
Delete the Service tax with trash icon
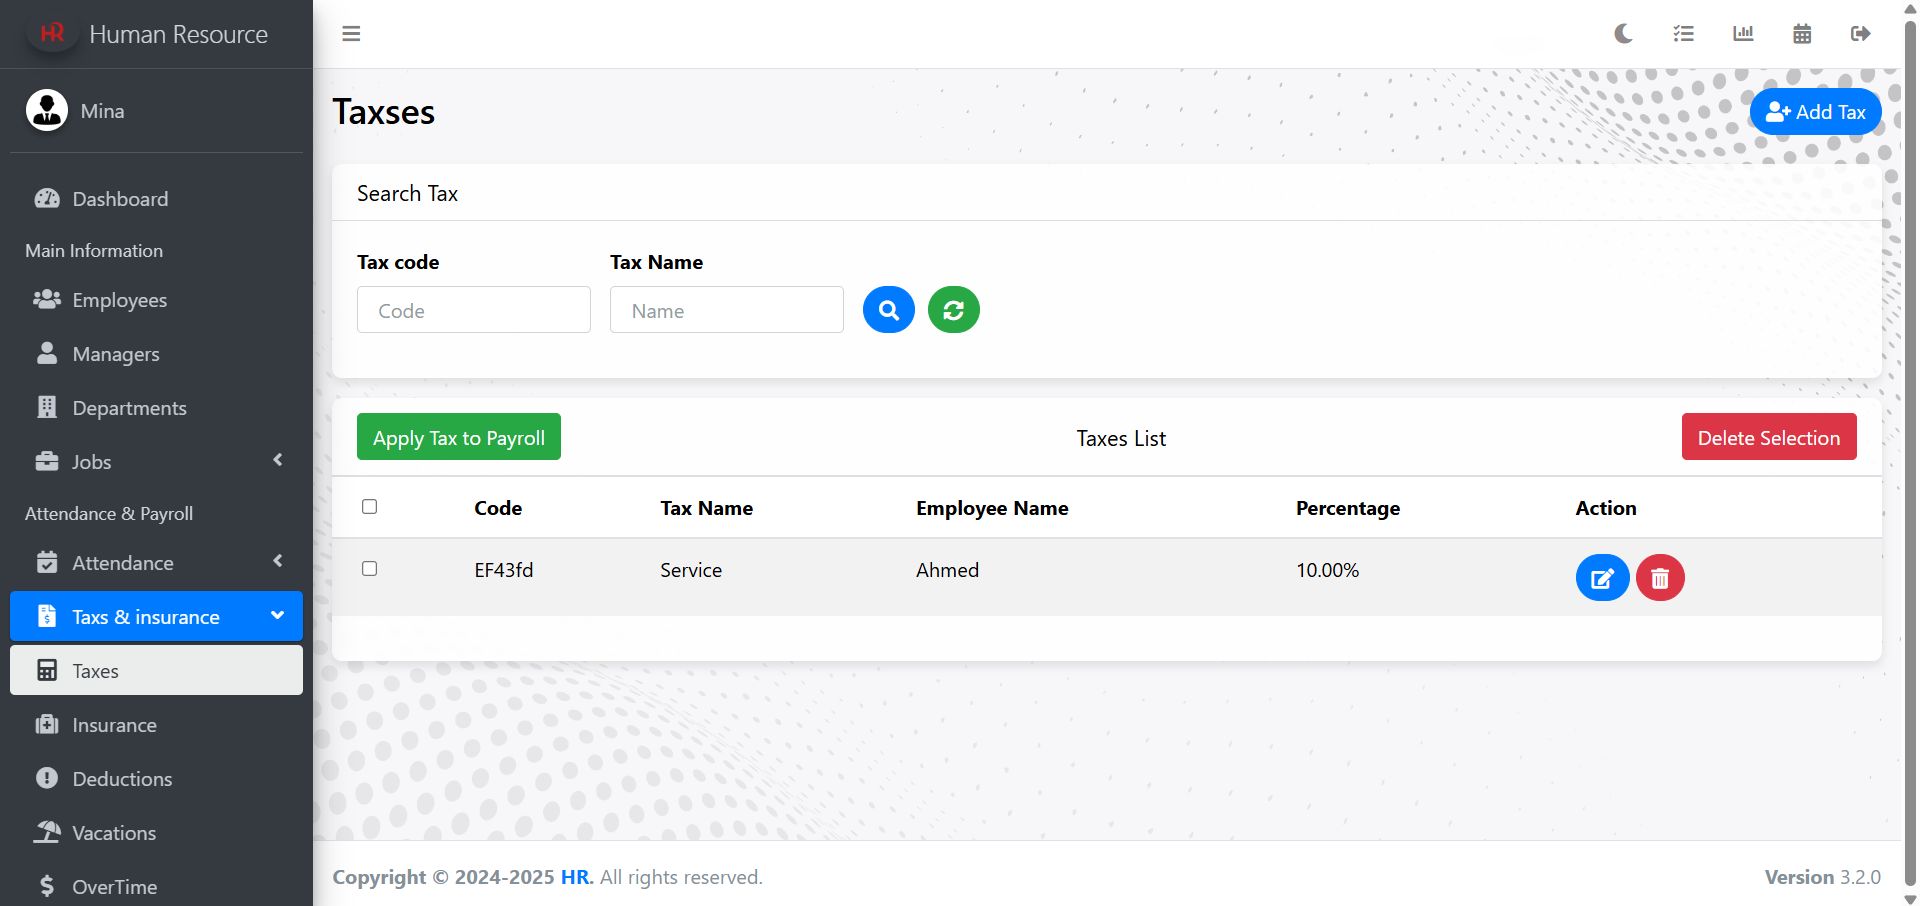click(x=1660, y=578)
